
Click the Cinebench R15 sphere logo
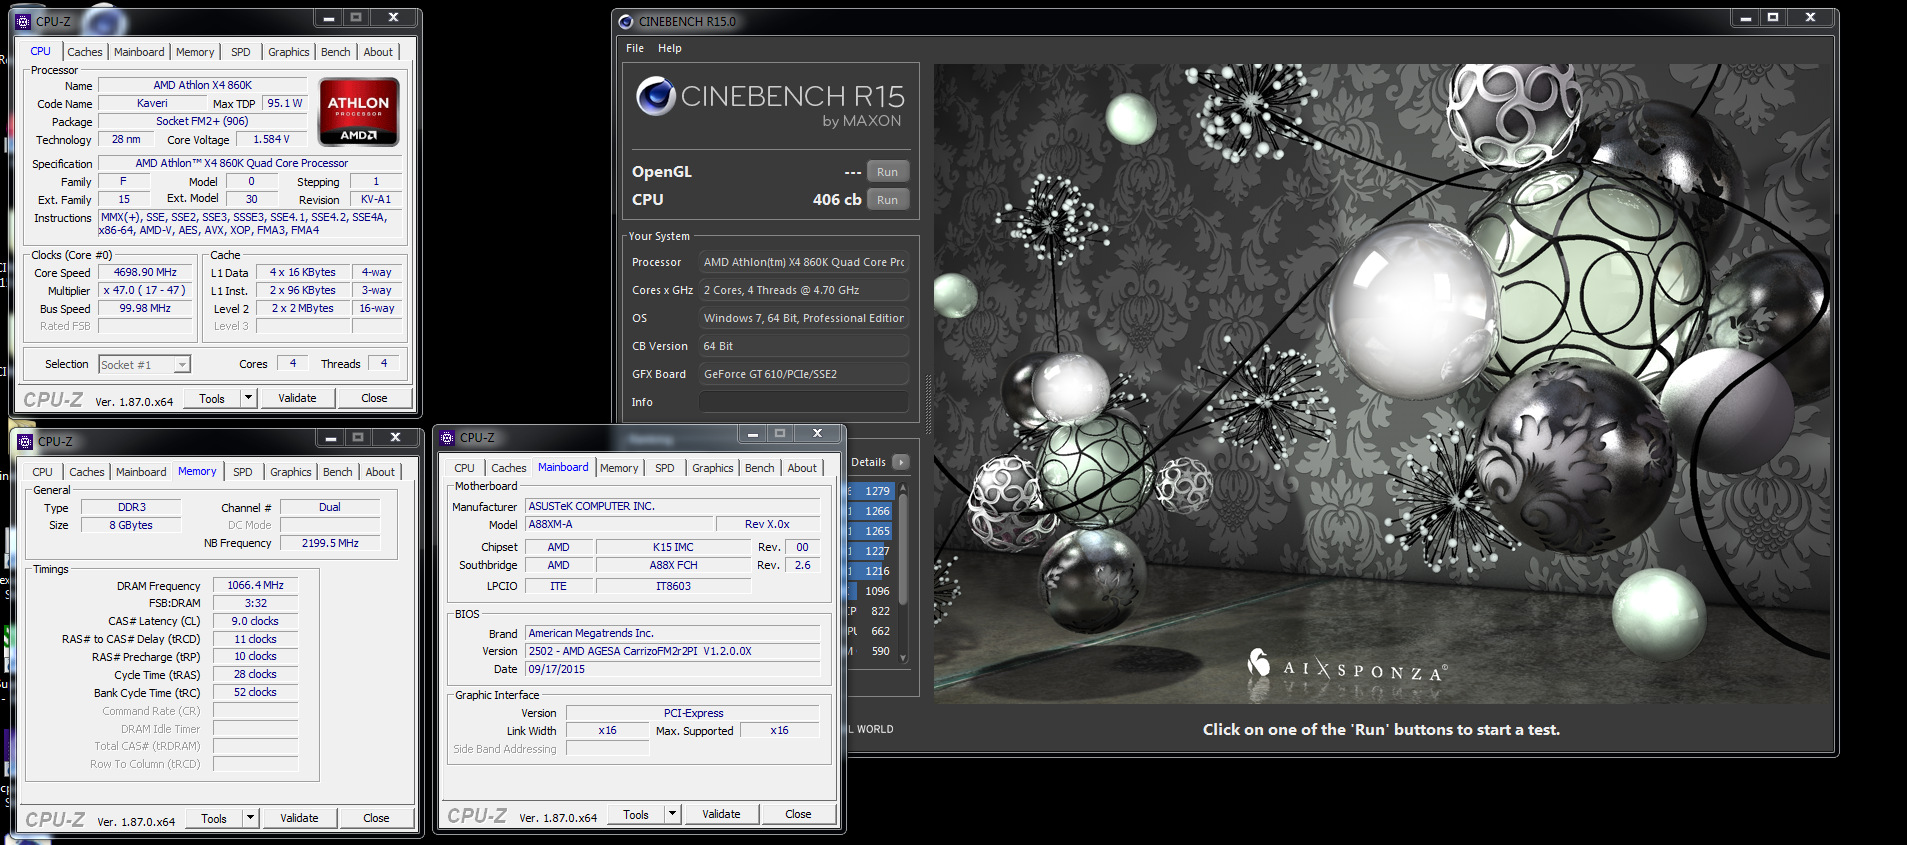656,96
